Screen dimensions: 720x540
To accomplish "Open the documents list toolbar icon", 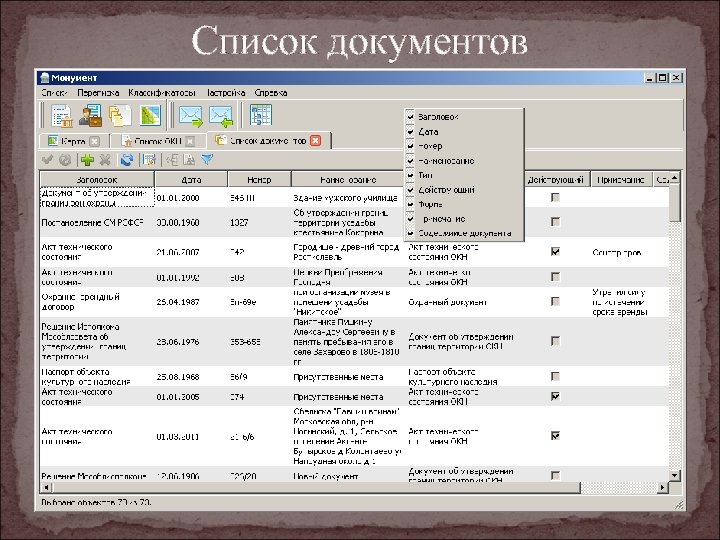I will (120, 115).
